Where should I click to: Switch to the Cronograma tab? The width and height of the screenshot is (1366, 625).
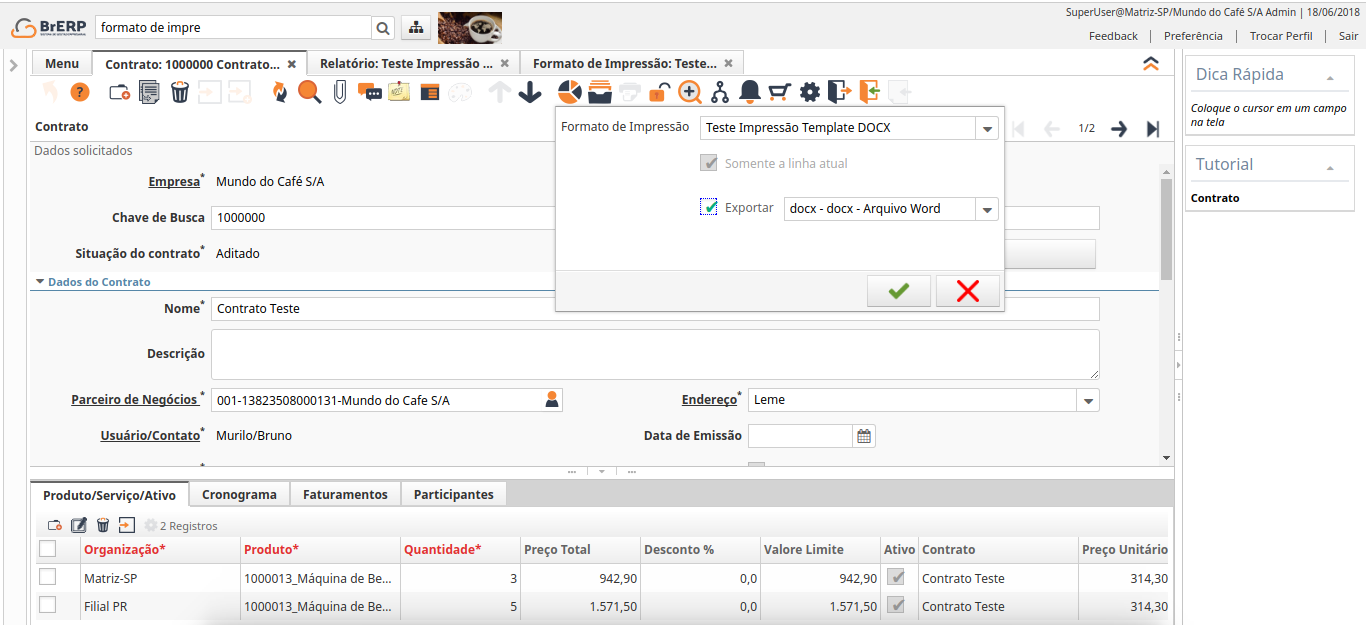click(239, 494)
